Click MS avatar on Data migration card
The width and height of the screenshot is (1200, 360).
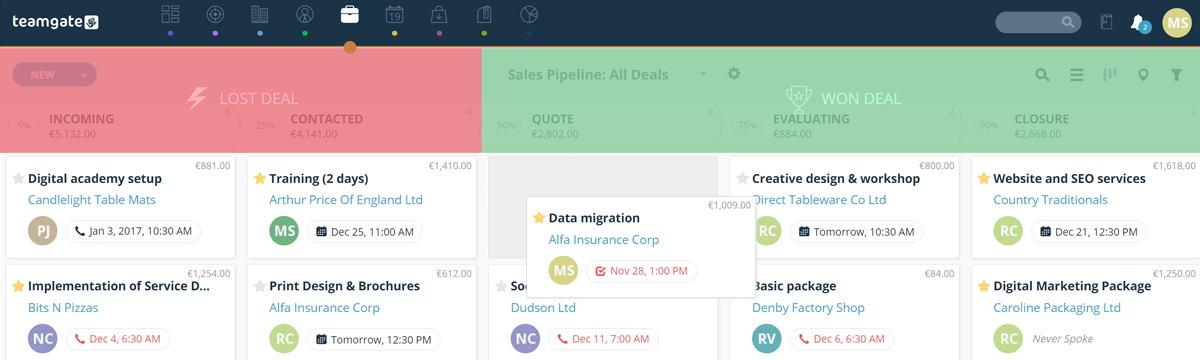click(564, 271)
